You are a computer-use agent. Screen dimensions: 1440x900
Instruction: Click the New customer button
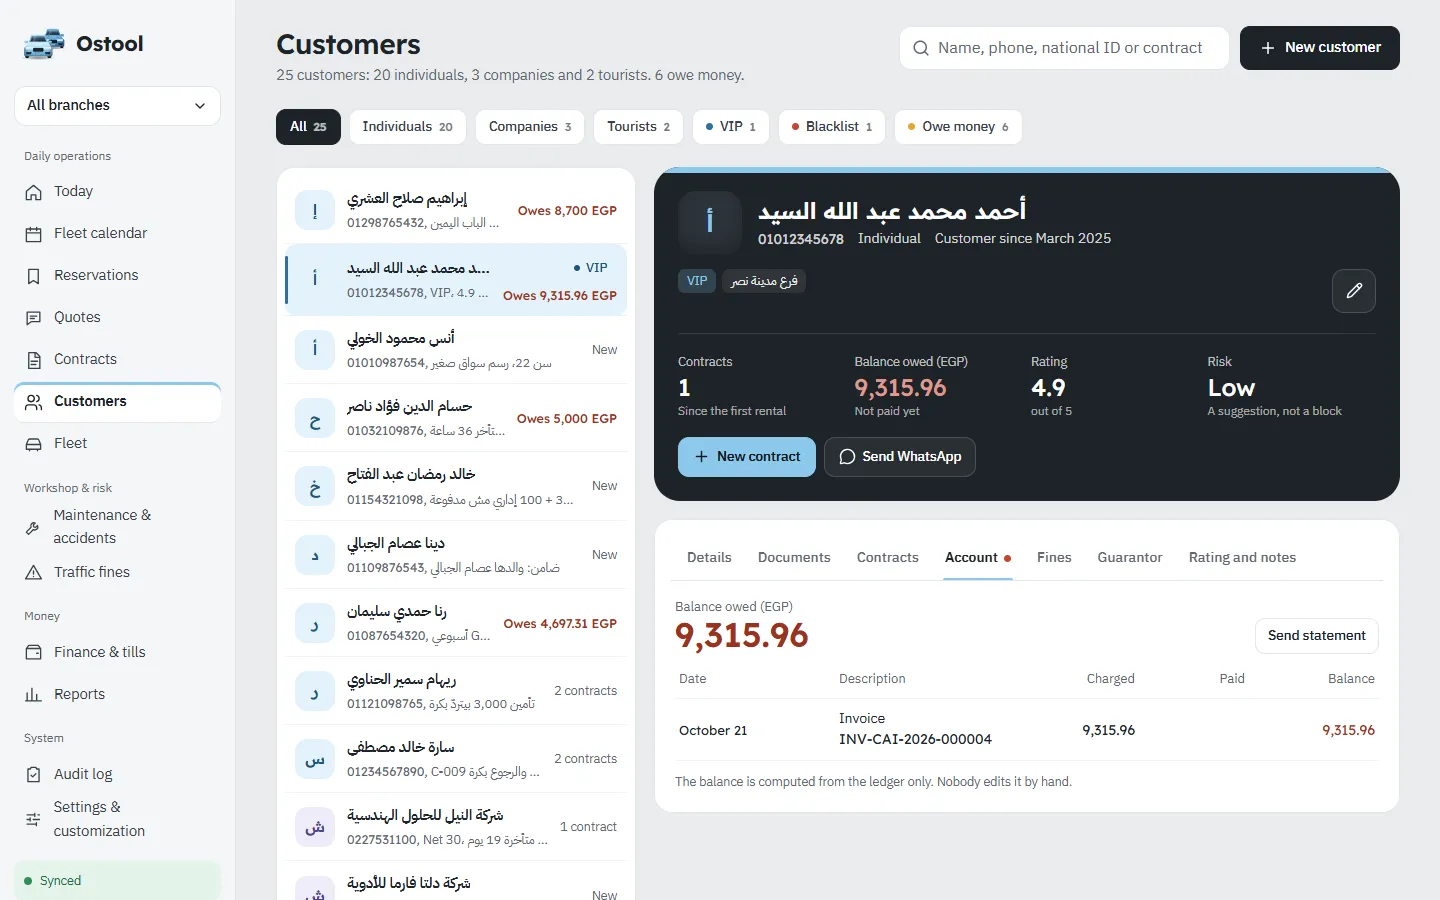(1320, 48)
